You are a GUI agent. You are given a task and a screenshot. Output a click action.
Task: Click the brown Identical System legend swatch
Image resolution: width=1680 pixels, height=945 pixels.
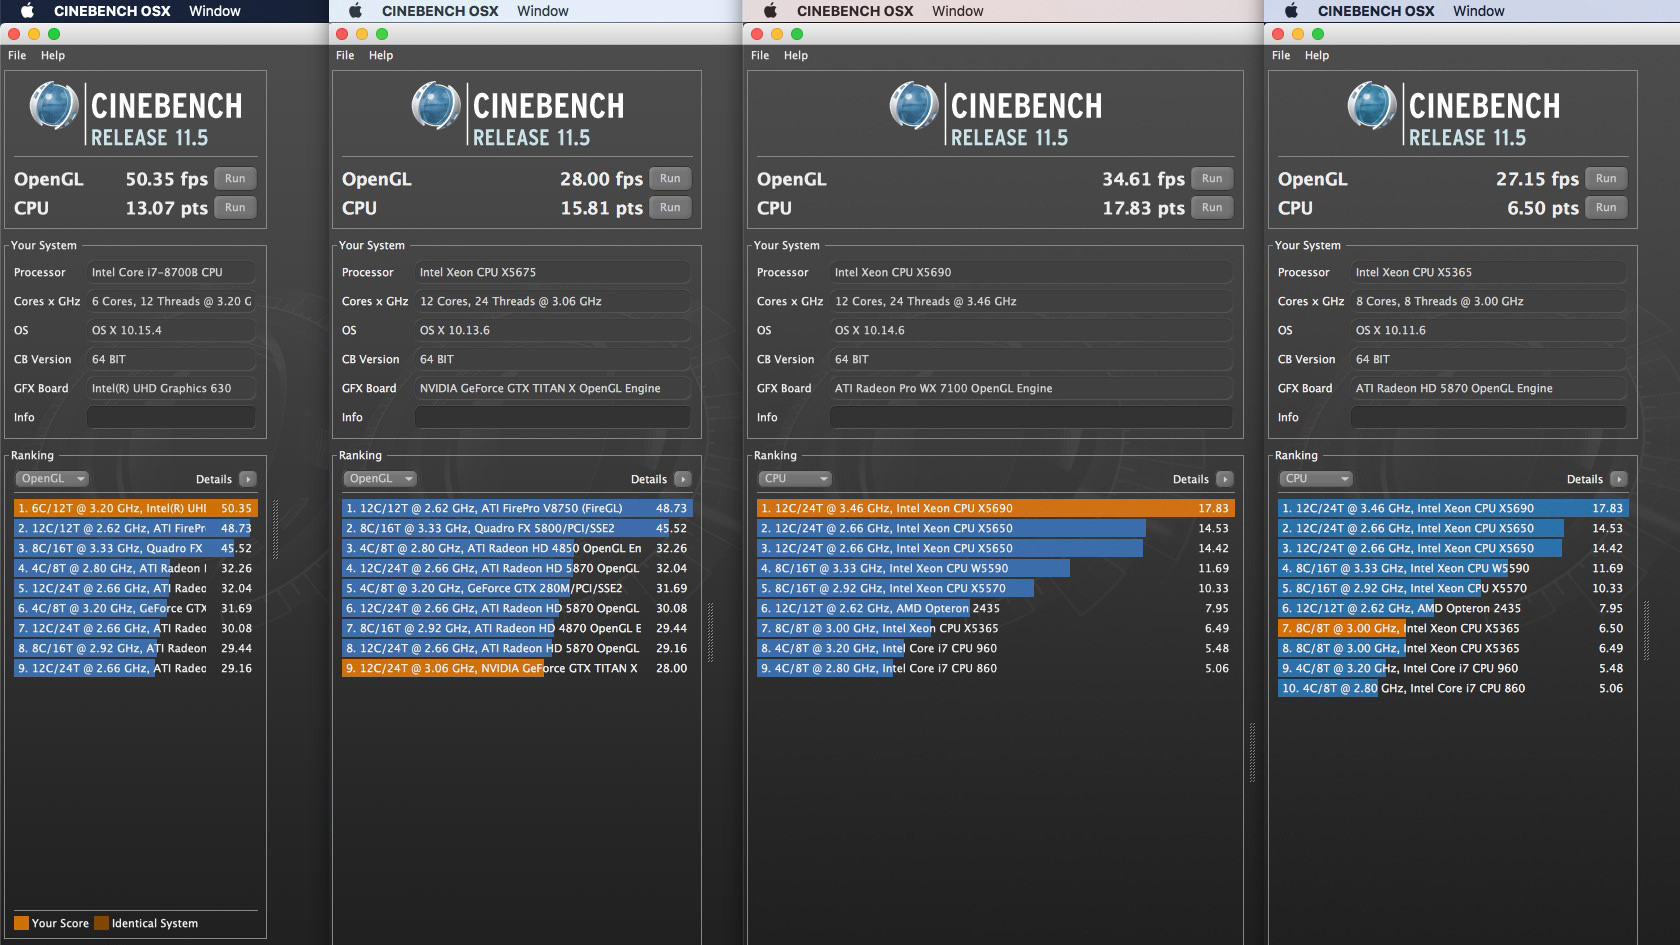101,923
